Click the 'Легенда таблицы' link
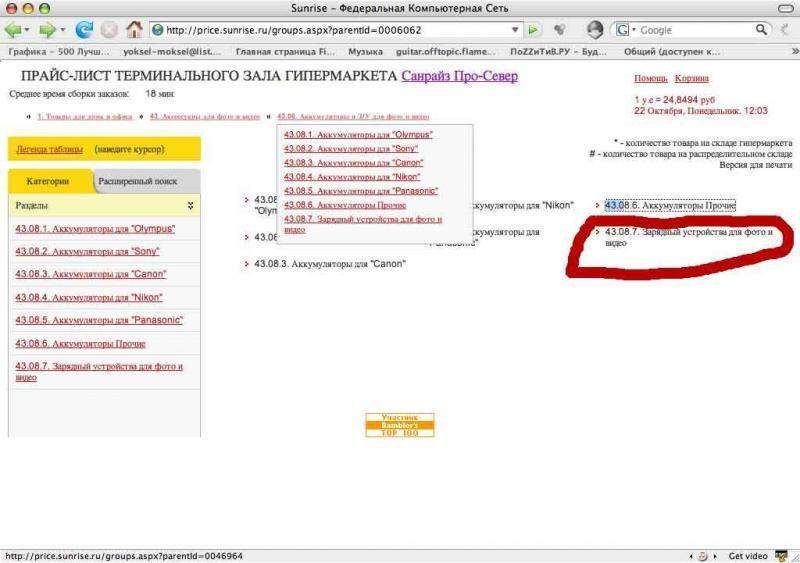Viewport: 800px width, 563px height. [49, 149]
